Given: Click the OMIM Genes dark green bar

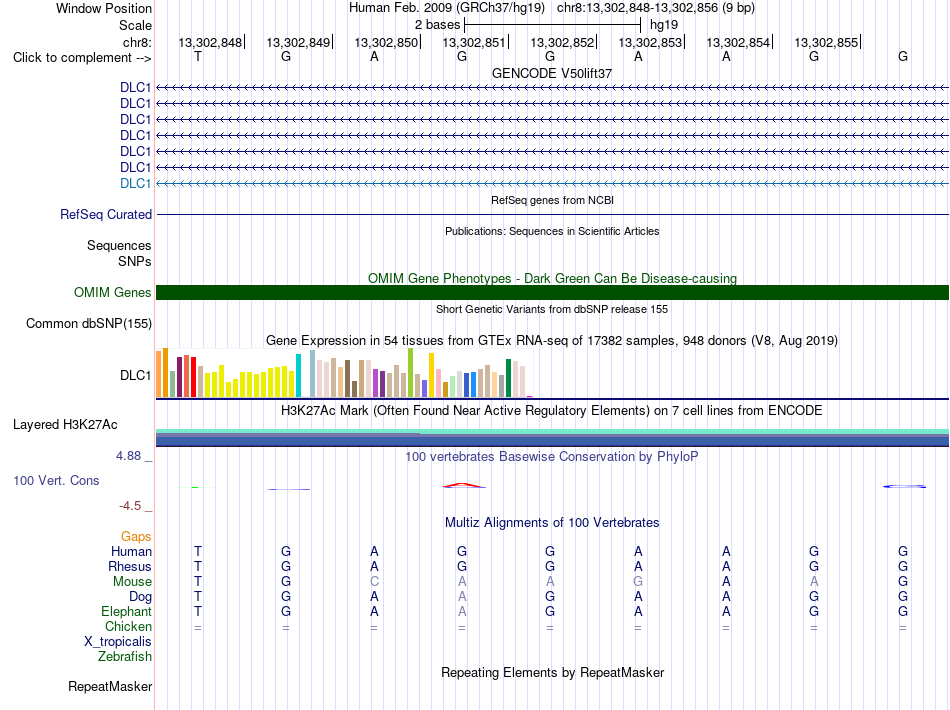Looking at the screenshot, I should 552,292.
